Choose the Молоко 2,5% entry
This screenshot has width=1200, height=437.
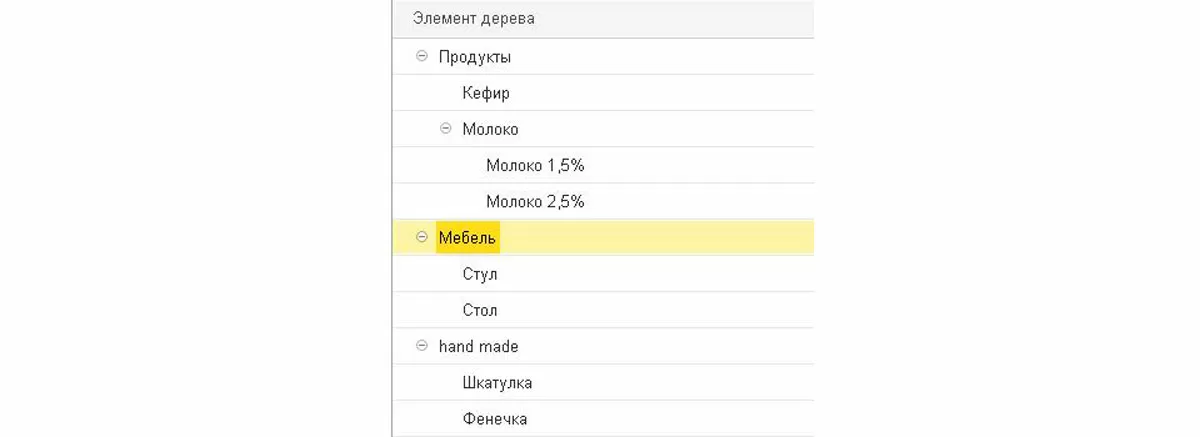click(x=535, y=202)
